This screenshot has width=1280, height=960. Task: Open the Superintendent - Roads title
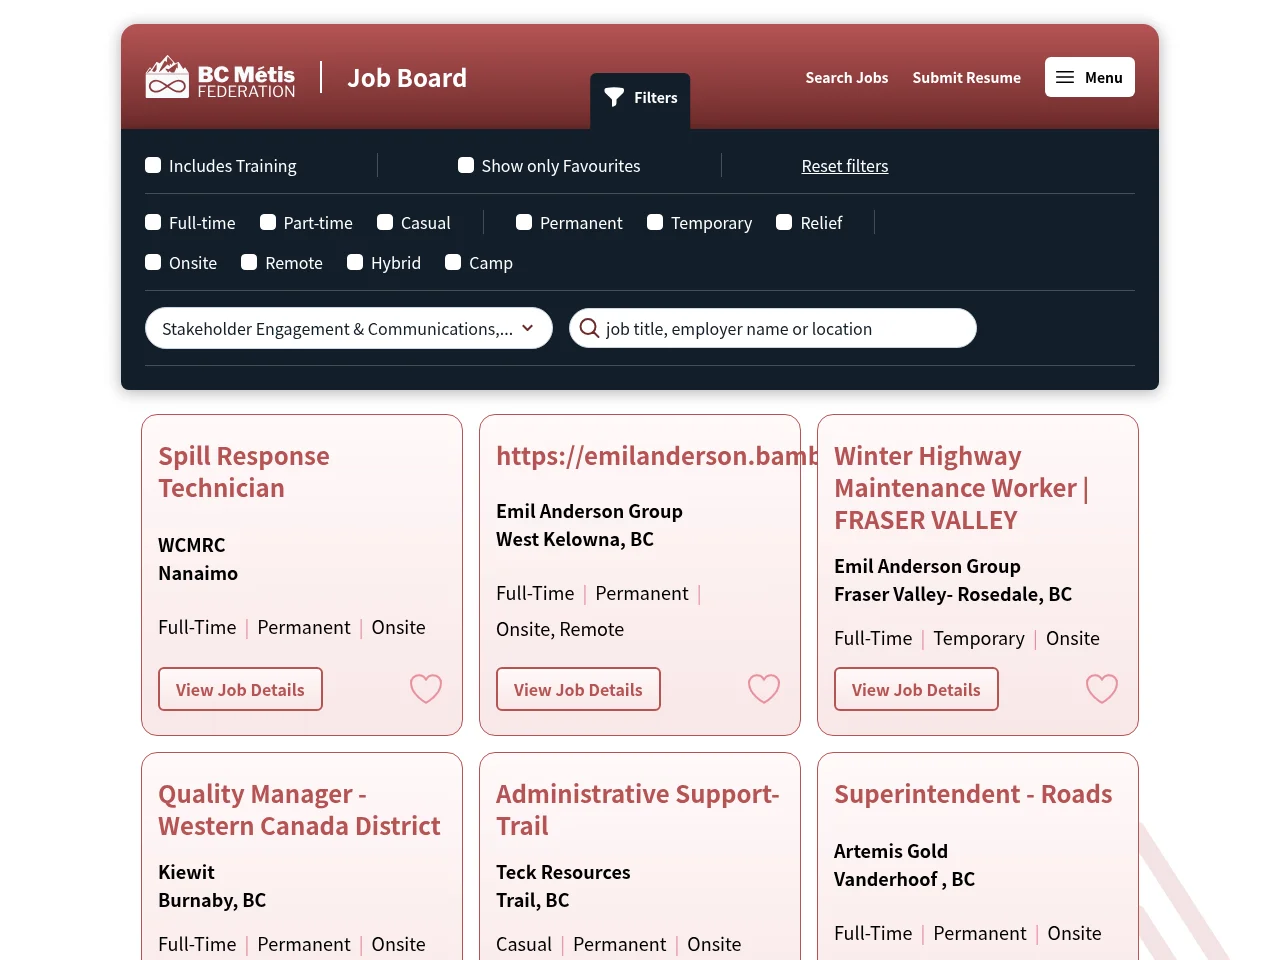click(973, 794)
